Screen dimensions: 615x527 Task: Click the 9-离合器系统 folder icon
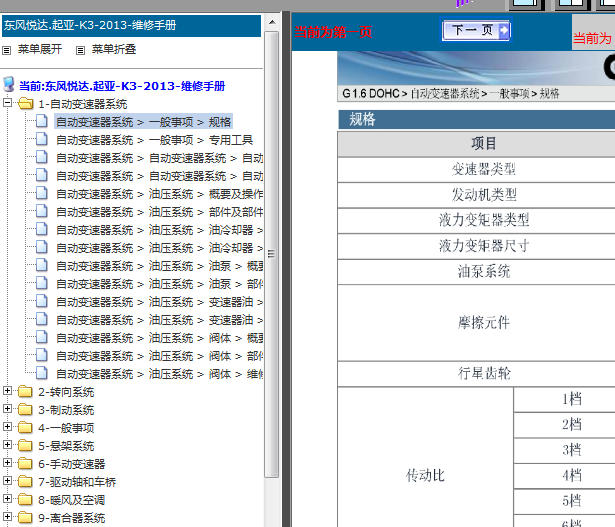pos(25,518)
